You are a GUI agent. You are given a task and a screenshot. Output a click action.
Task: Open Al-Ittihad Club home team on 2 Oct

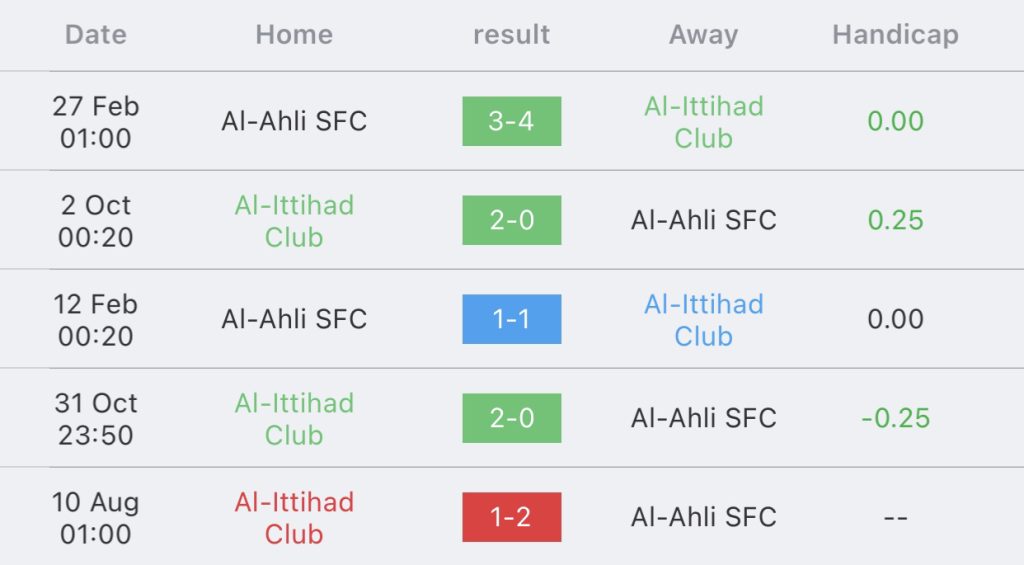[294, 221]
